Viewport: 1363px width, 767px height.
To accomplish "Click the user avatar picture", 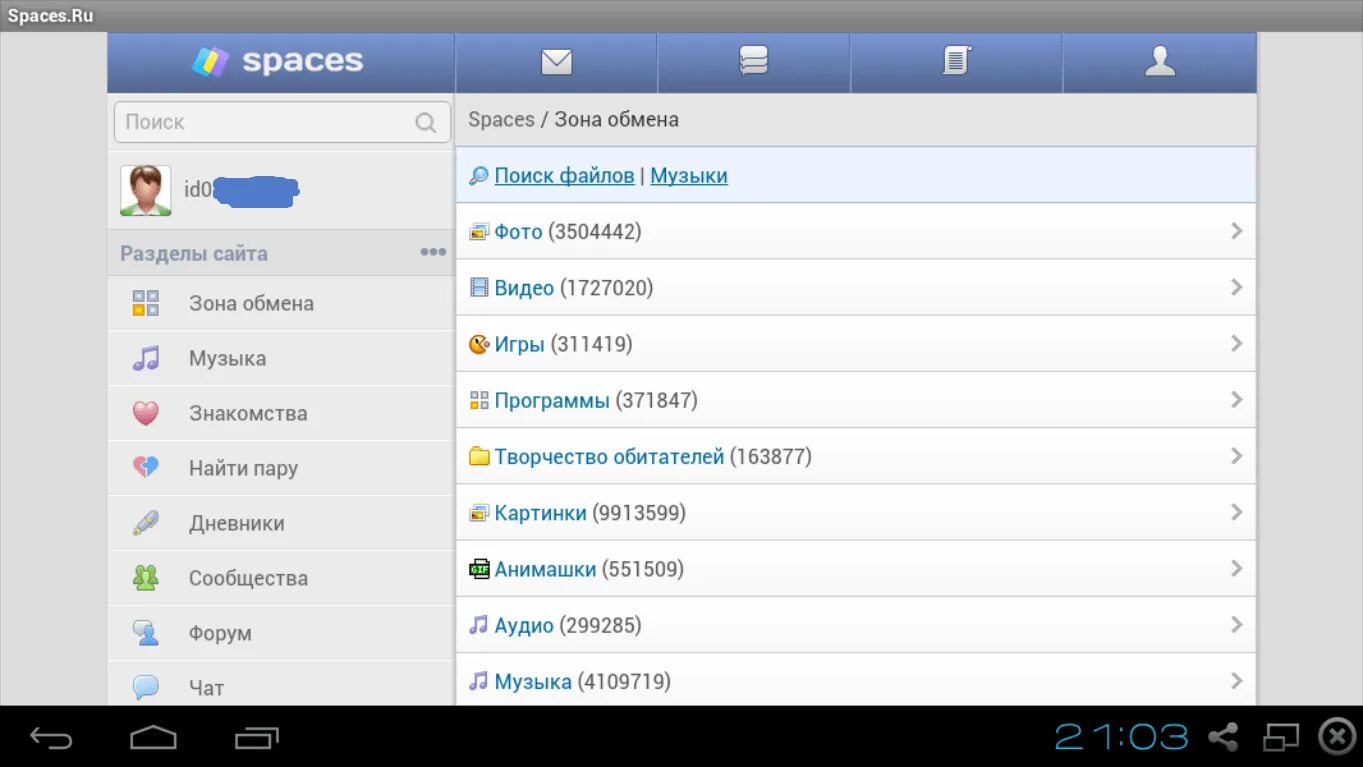I will (x=146, y=190).
